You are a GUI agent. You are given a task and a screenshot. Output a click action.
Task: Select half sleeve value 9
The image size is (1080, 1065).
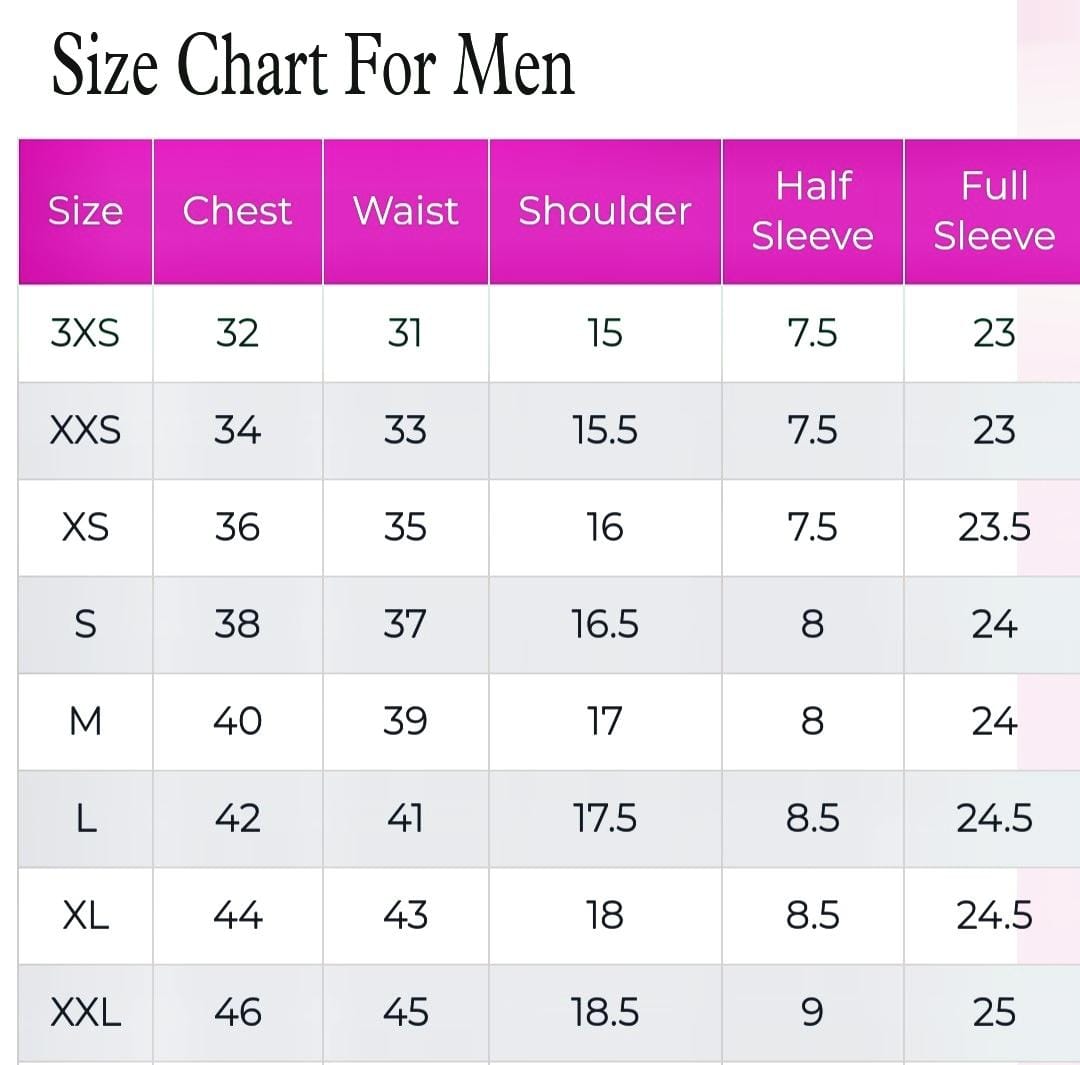[812, 1013]
